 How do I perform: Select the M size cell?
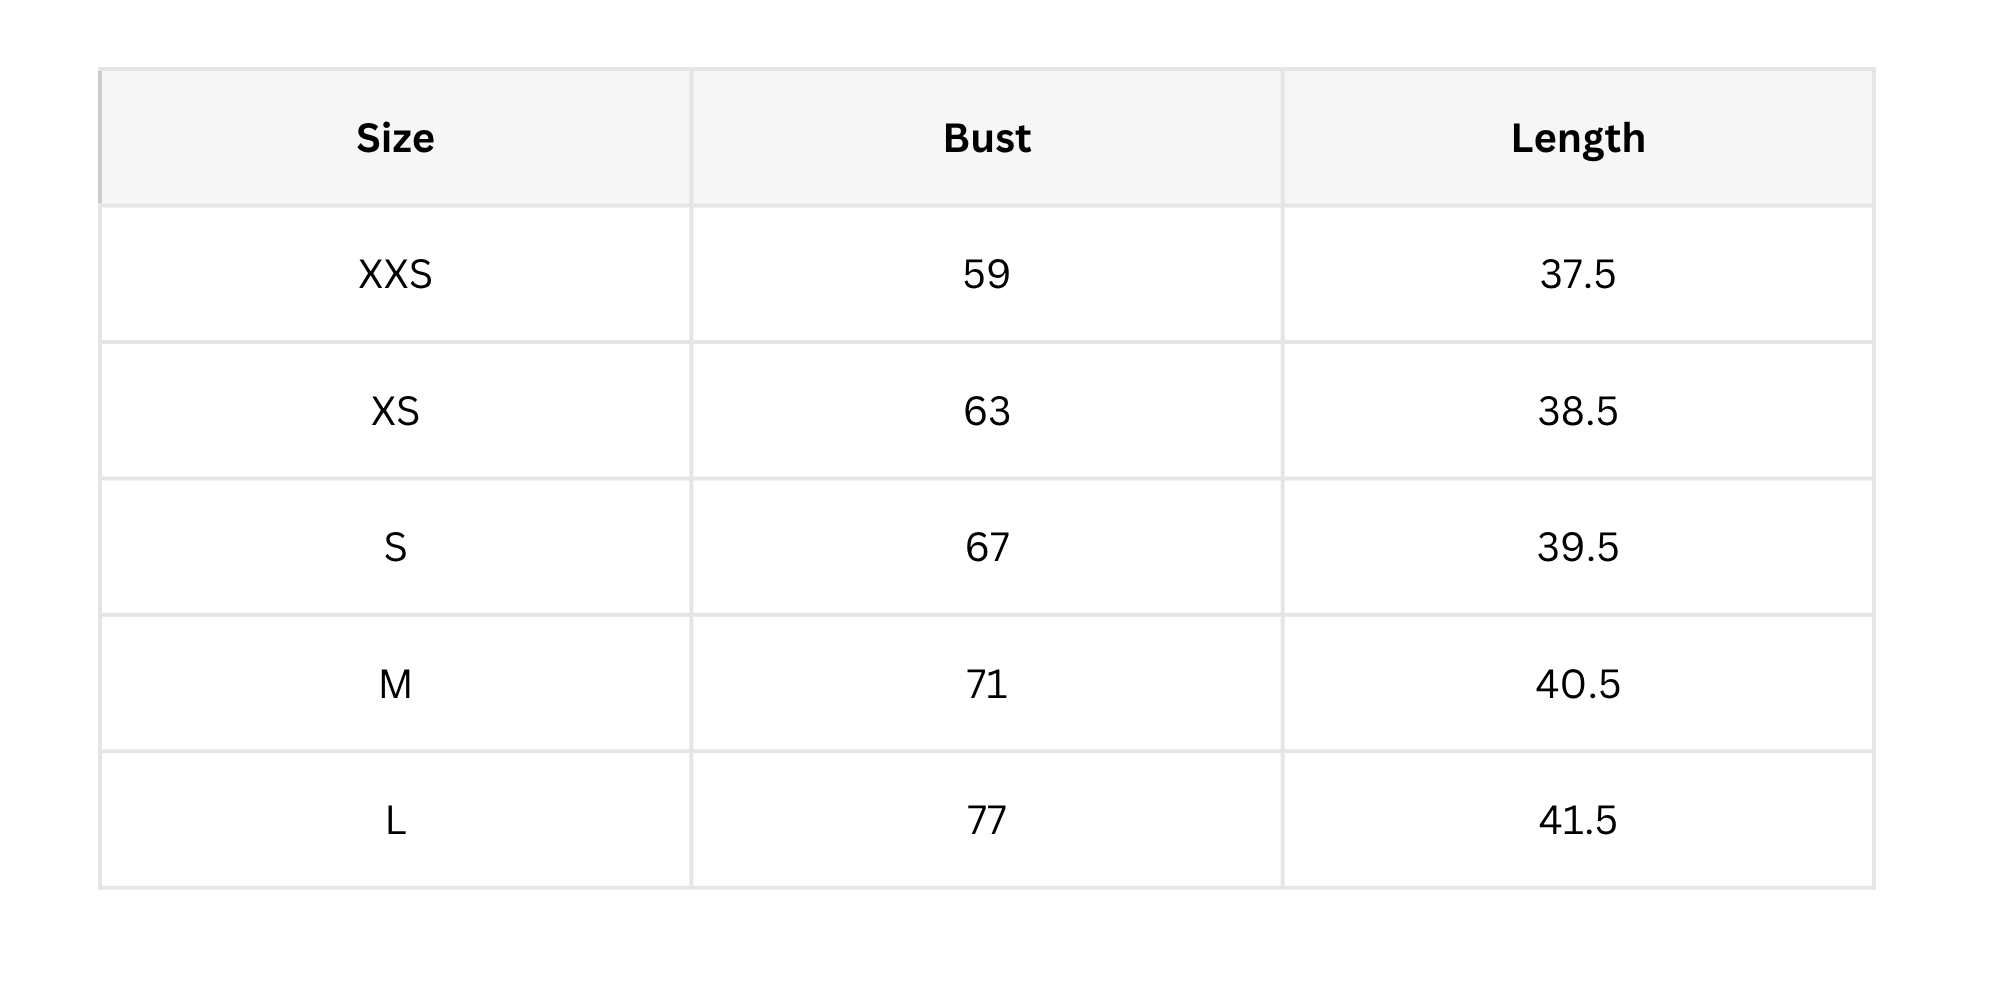396,684
